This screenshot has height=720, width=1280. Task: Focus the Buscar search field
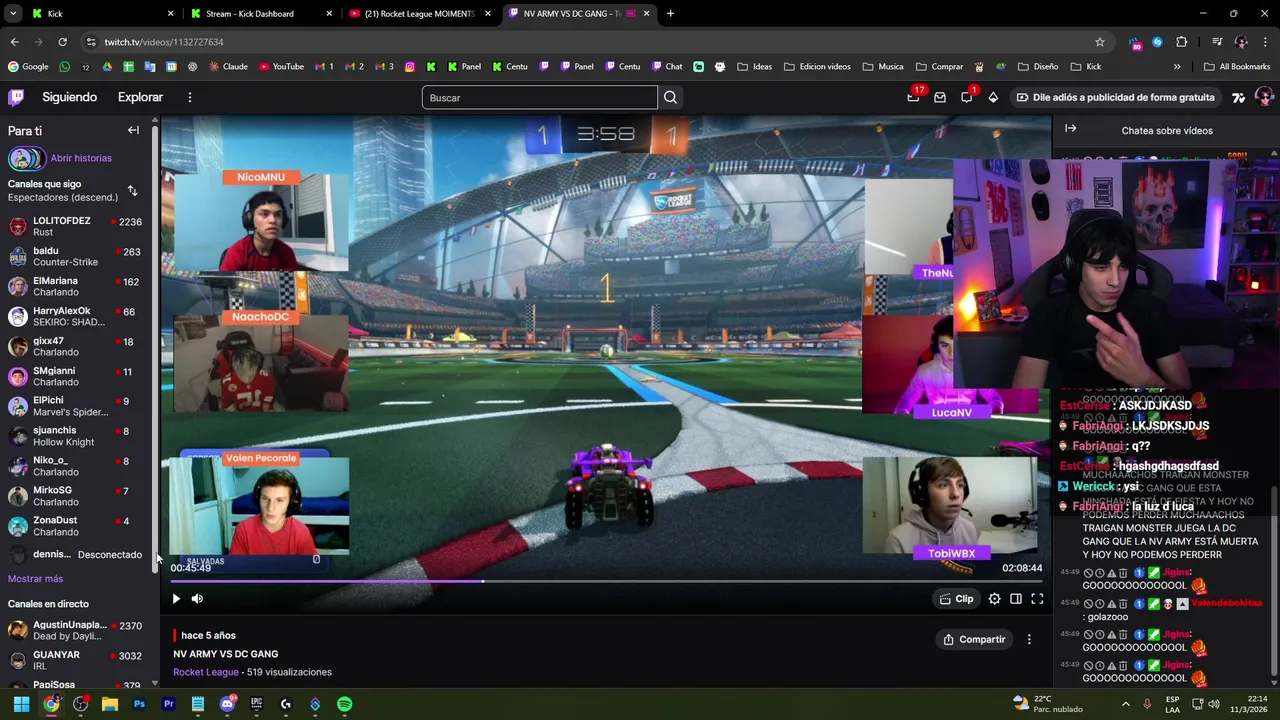pos(540,97)
